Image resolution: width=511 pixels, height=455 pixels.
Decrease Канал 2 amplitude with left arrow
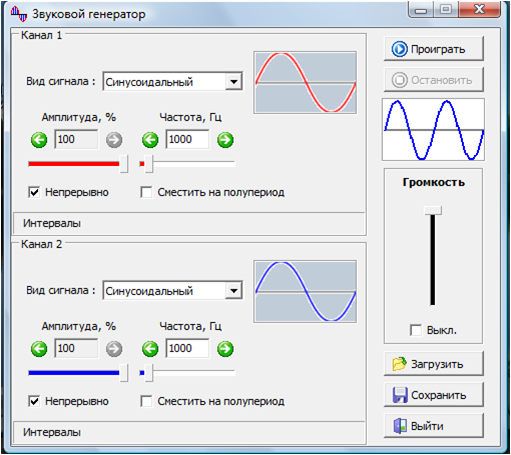[39, 349]
